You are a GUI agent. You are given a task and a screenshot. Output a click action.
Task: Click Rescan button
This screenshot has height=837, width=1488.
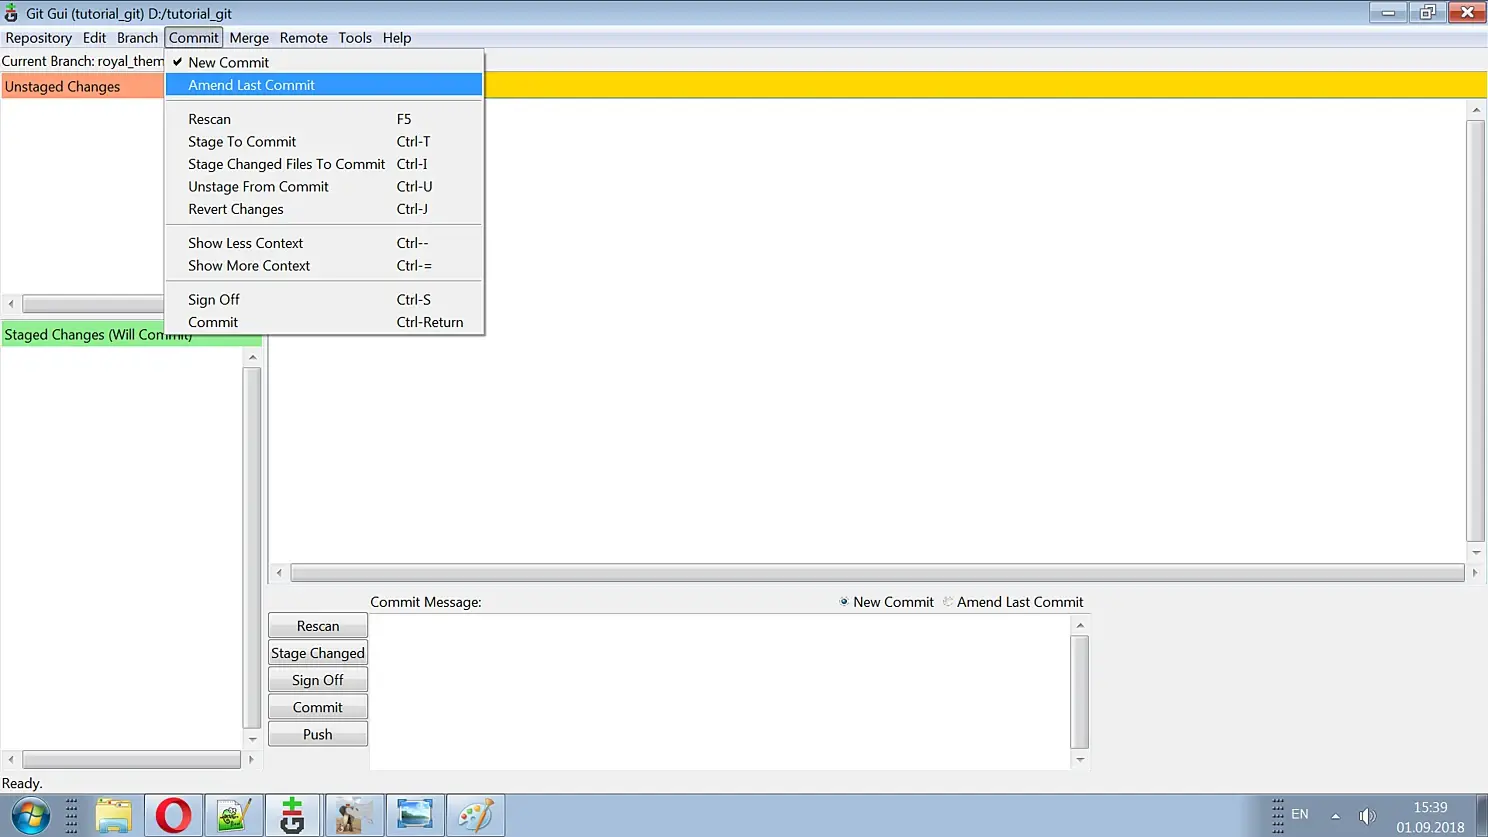[x=318, y=626]
